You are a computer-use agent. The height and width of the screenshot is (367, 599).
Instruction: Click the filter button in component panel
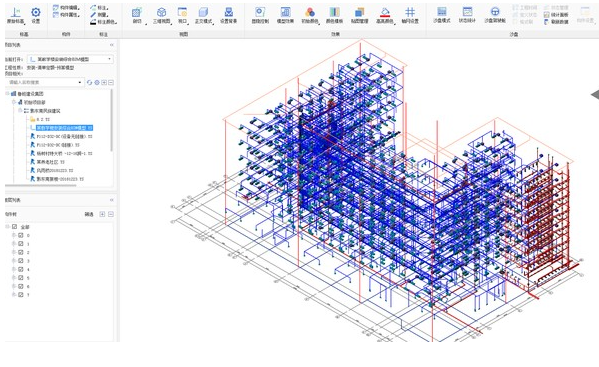[89, 214]
